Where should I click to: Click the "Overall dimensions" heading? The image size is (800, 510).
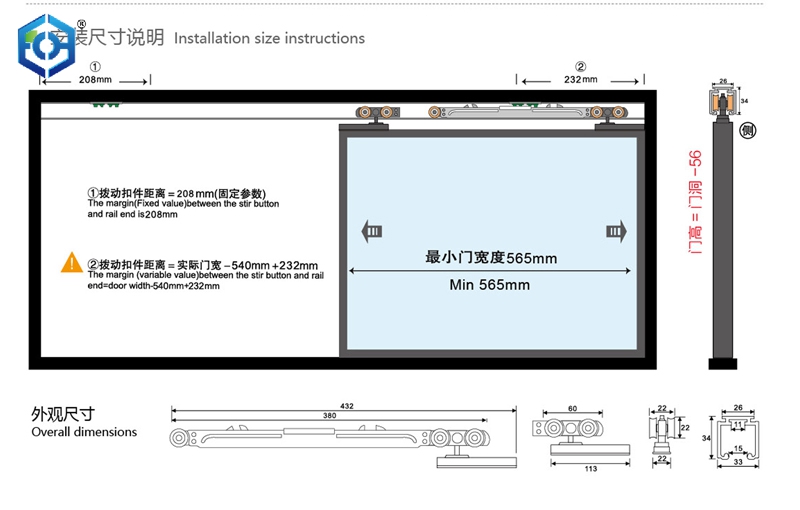click(x=84, y=432)
